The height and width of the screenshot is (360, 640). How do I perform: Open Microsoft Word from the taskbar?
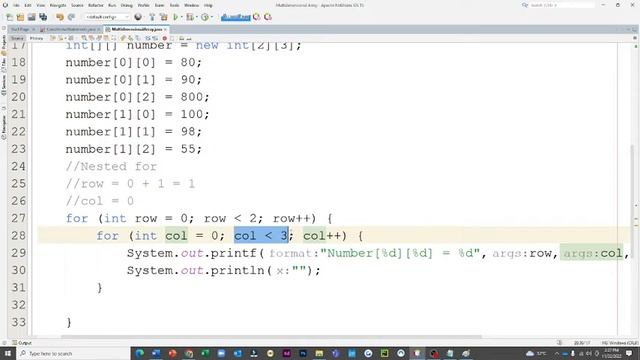[156, 353]
